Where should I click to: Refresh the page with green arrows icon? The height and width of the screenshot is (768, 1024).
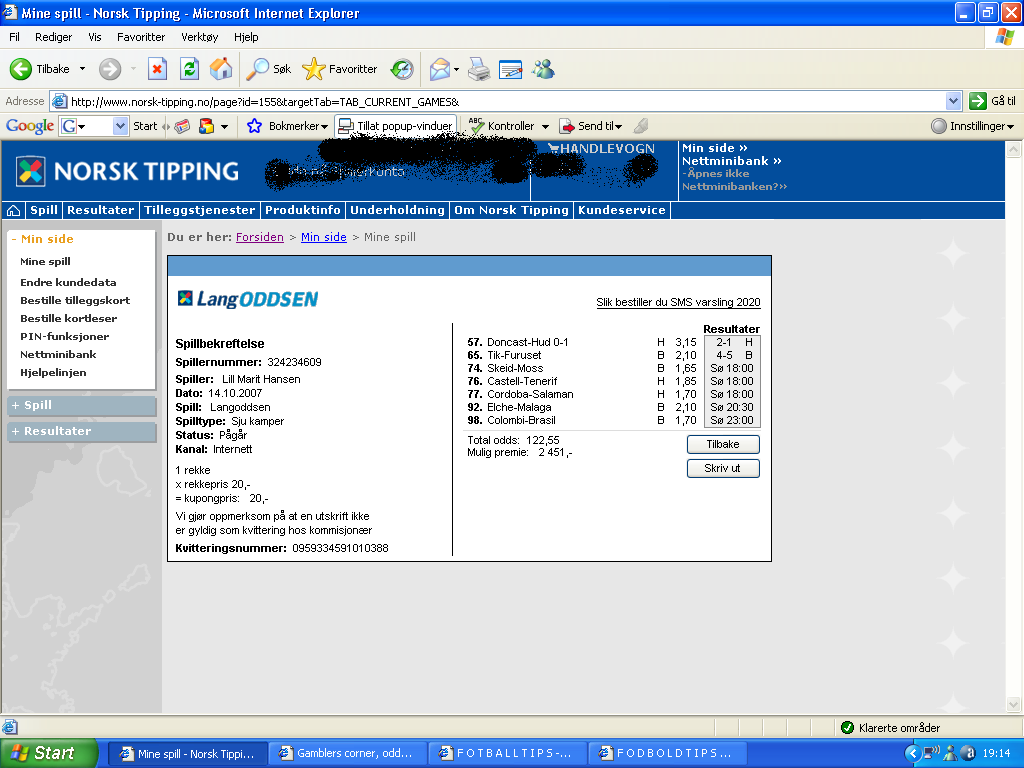point(189,69)
